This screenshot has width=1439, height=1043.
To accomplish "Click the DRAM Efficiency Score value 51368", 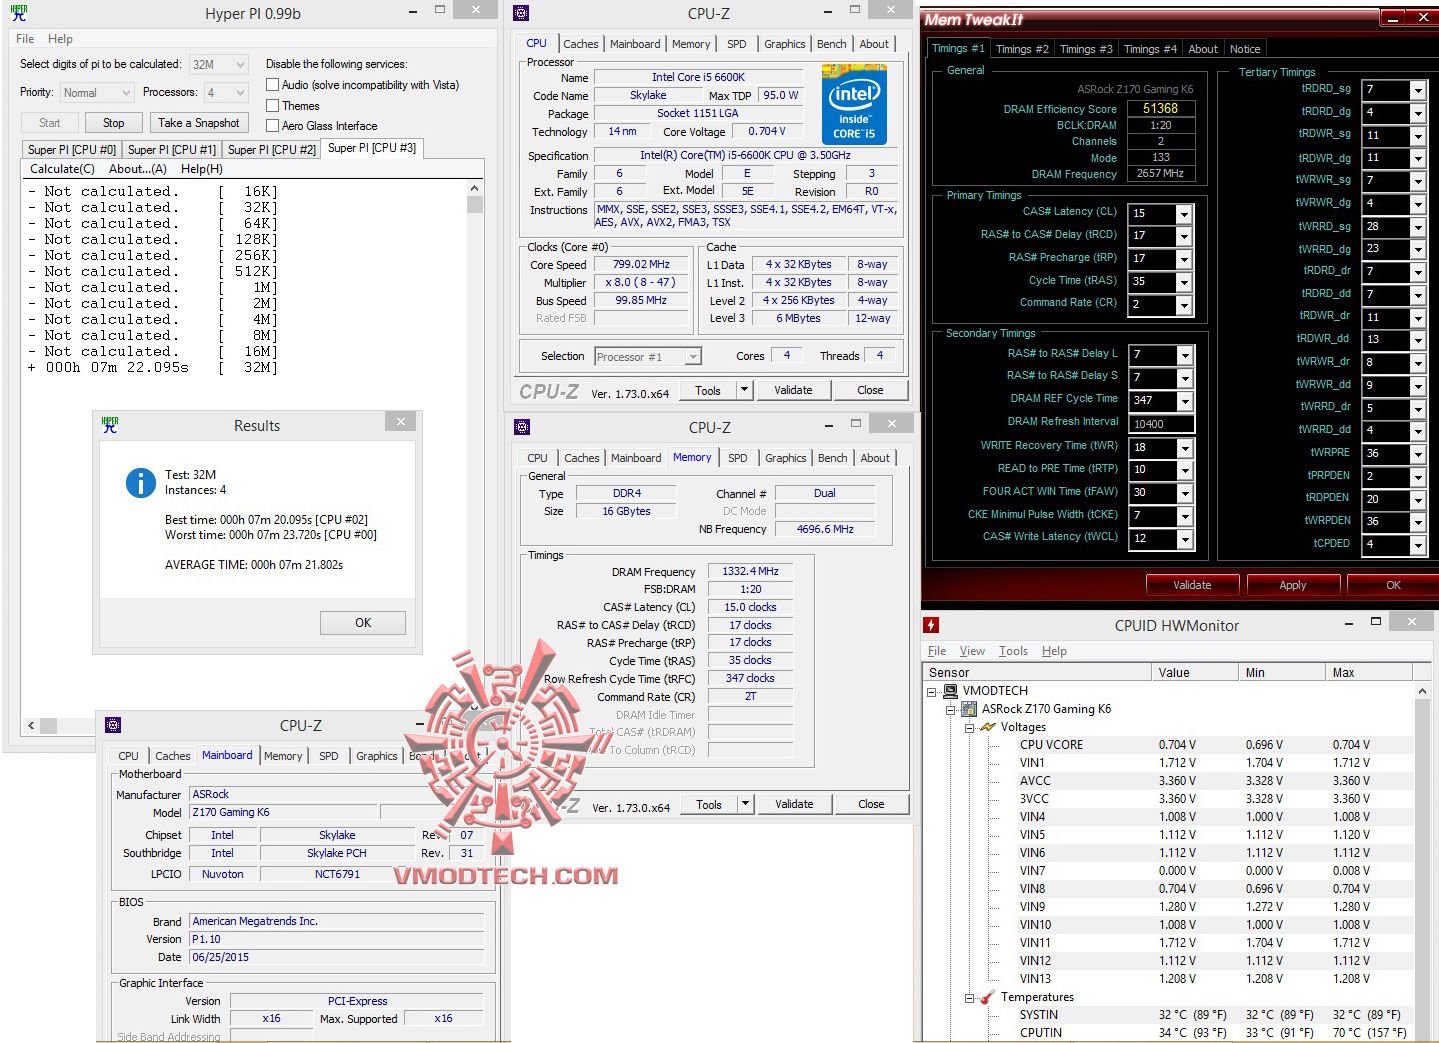I will [1161, 108].
